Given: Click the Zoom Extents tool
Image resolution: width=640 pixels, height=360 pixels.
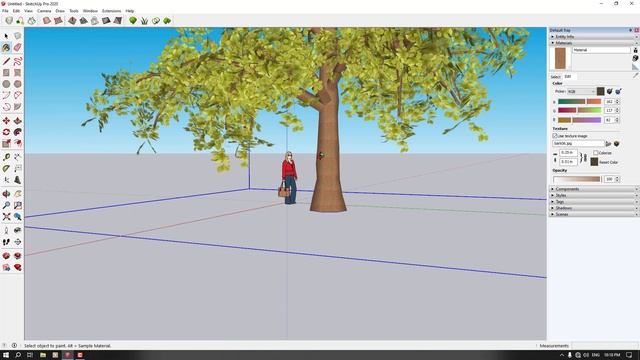Looking at the screenshot, I should pos(6,217).
